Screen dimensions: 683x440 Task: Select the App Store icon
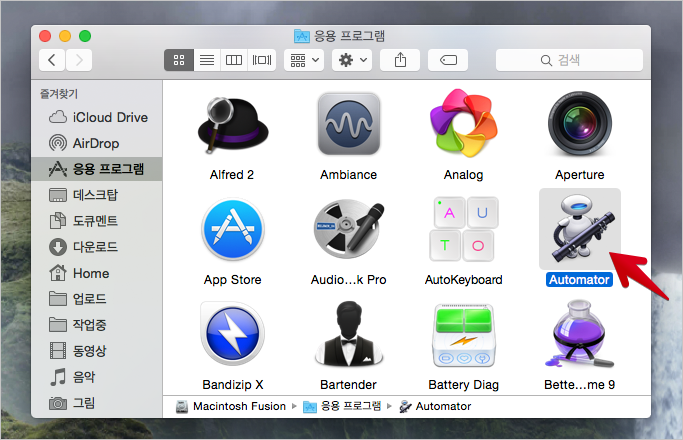[233, 230]
